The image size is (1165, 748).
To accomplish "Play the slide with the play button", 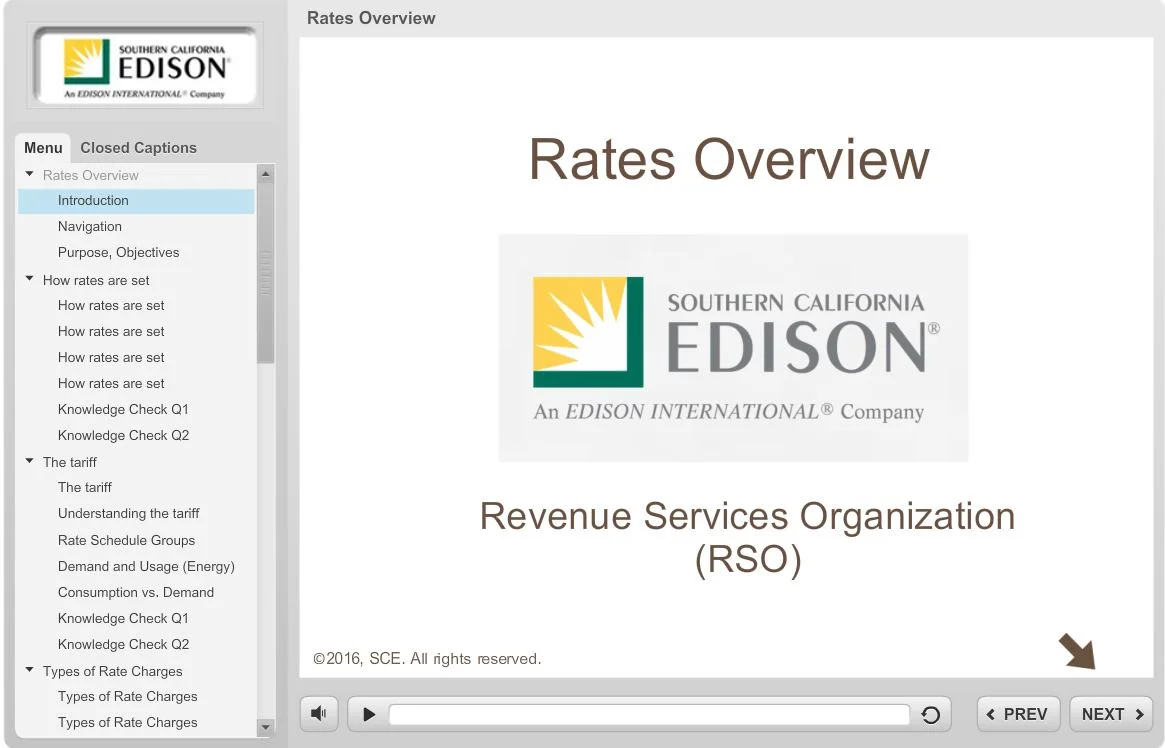I will tap(369, 715).
